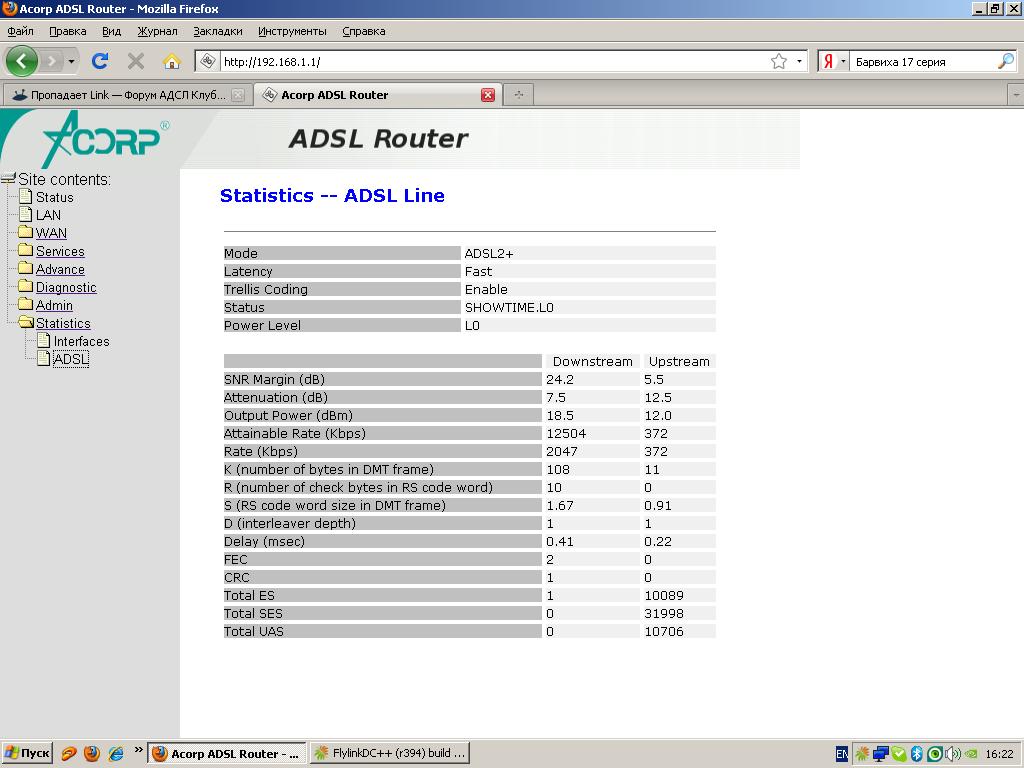Viewport: 1024px width, 768px height.
Task: Open a new tab with the plus button
Action: tap(519, 95)
